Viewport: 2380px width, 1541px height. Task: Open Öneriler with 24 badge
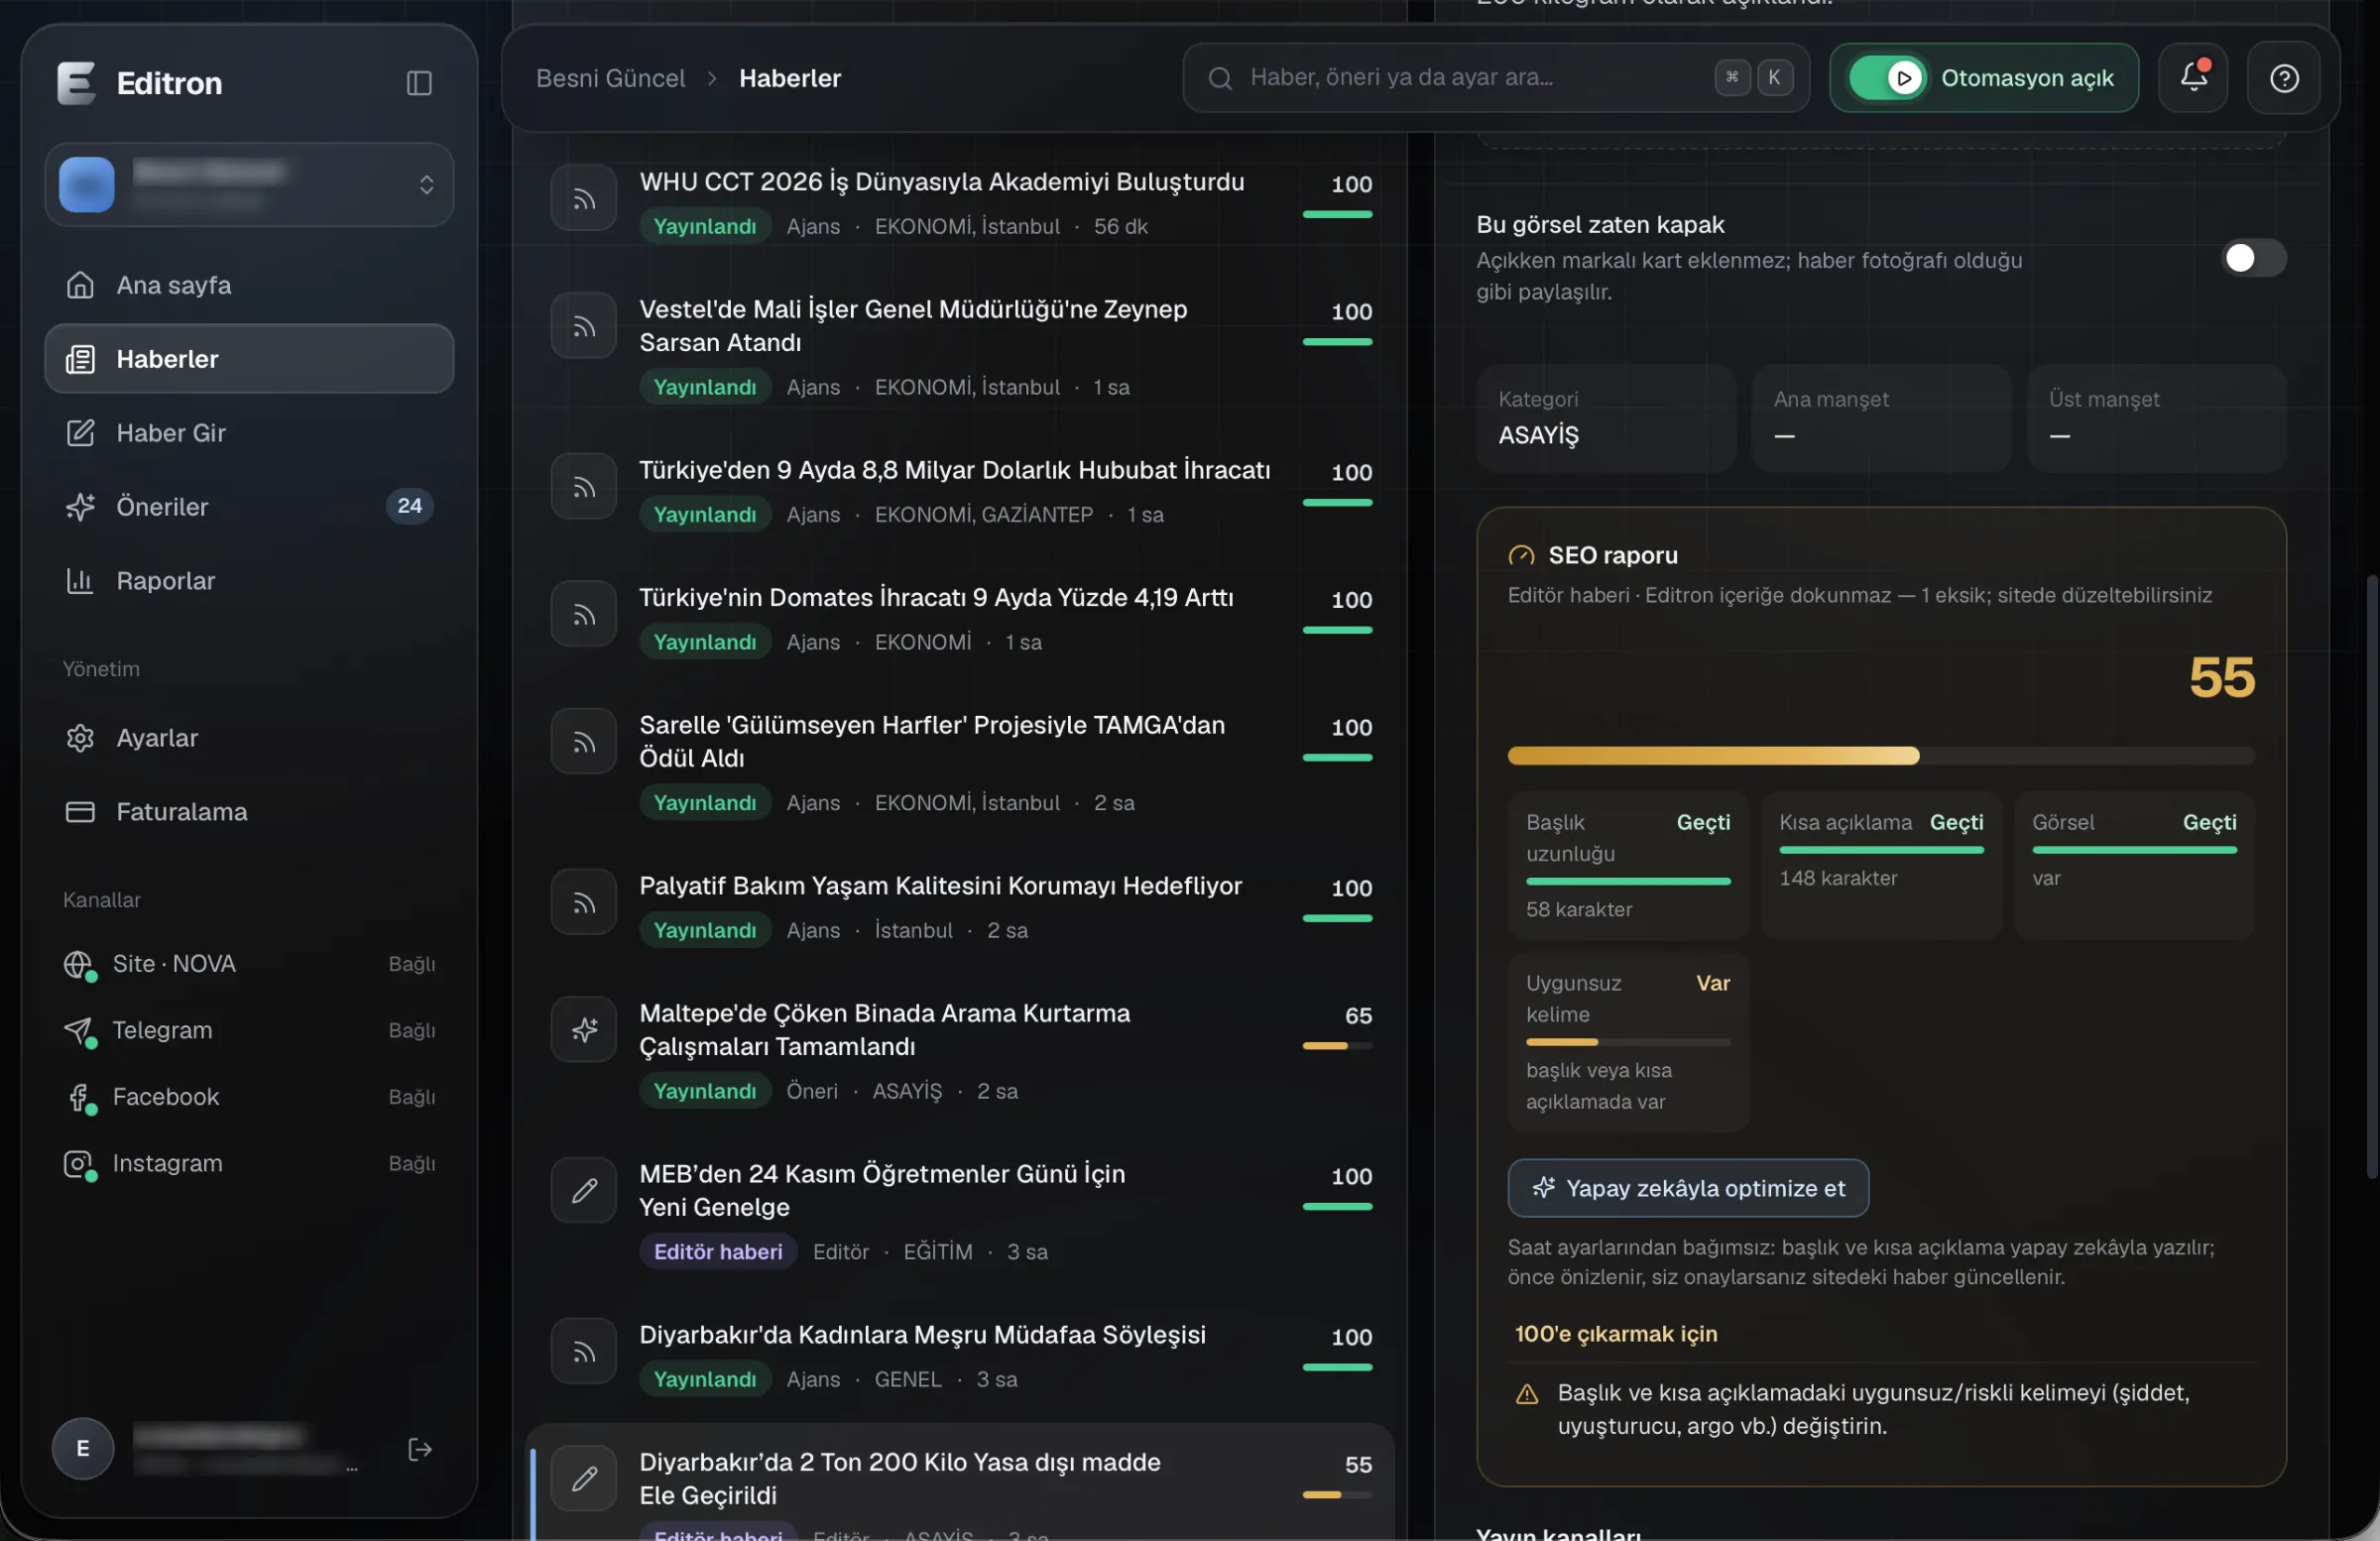tap(249, 506)
